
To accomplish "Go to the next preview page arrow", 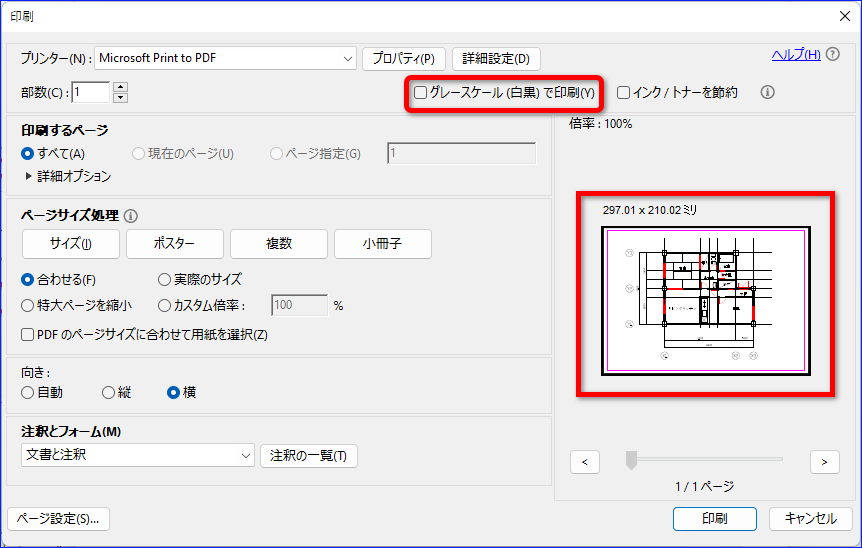I will click(x=824, y=462).
